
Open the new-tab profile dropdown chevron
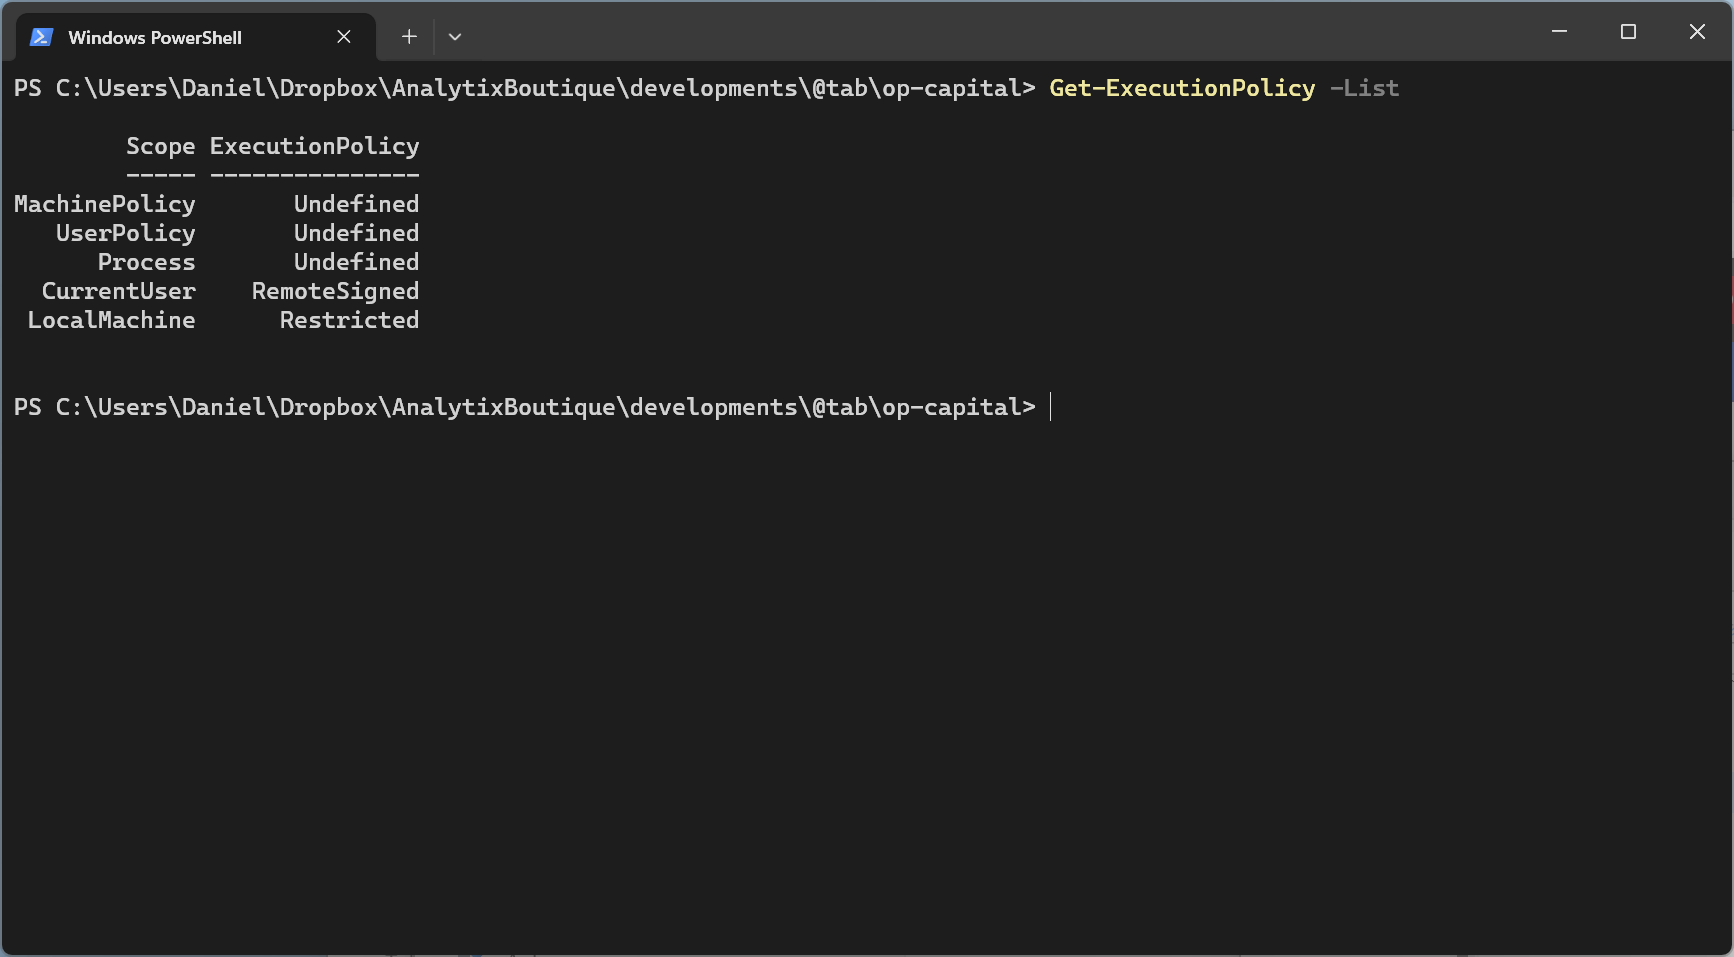tap(455, 36)
